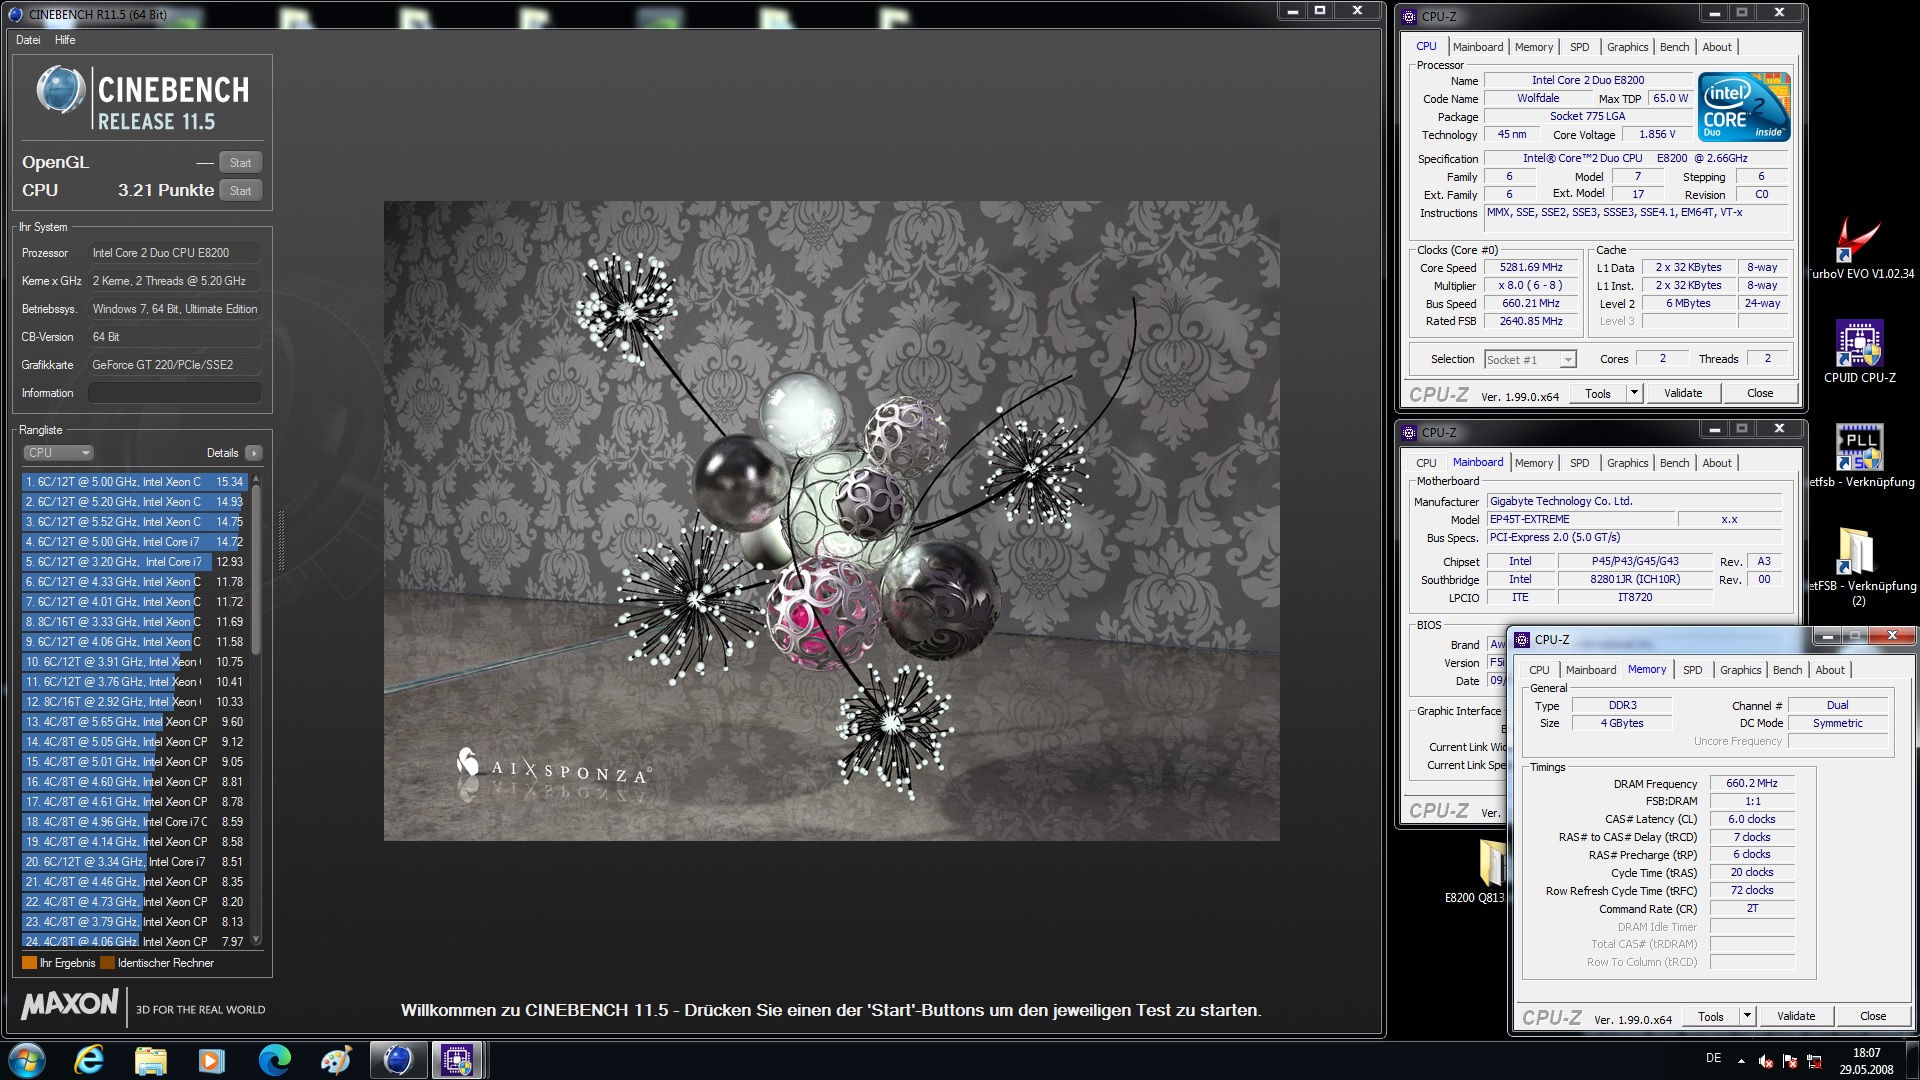Select ranking row 13 4C/8T @ 5.65 GHz
The height and width of the screenshot is (1080, 1920).
[x=135, y=722]
